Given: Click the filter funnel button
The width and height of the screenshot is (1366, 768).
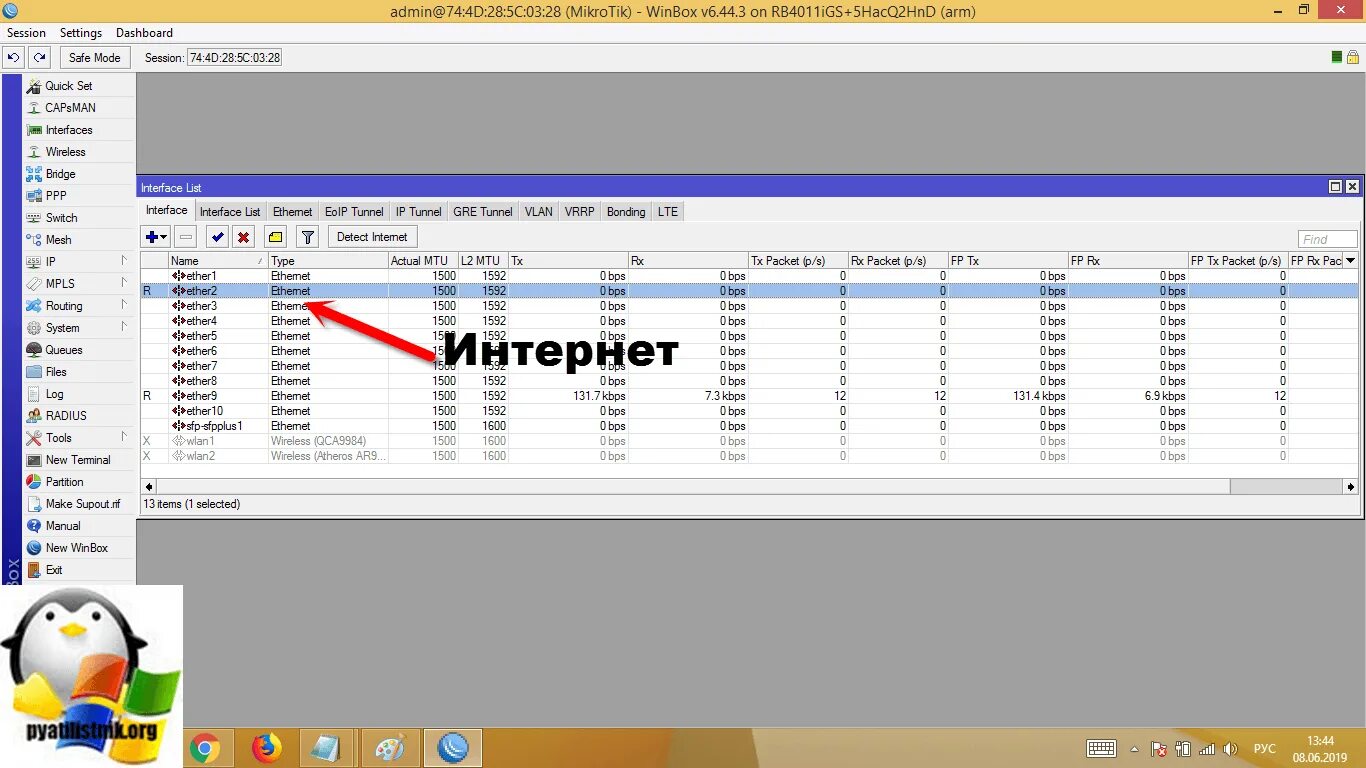Looking at the screenshot, I should click(308, 237).
